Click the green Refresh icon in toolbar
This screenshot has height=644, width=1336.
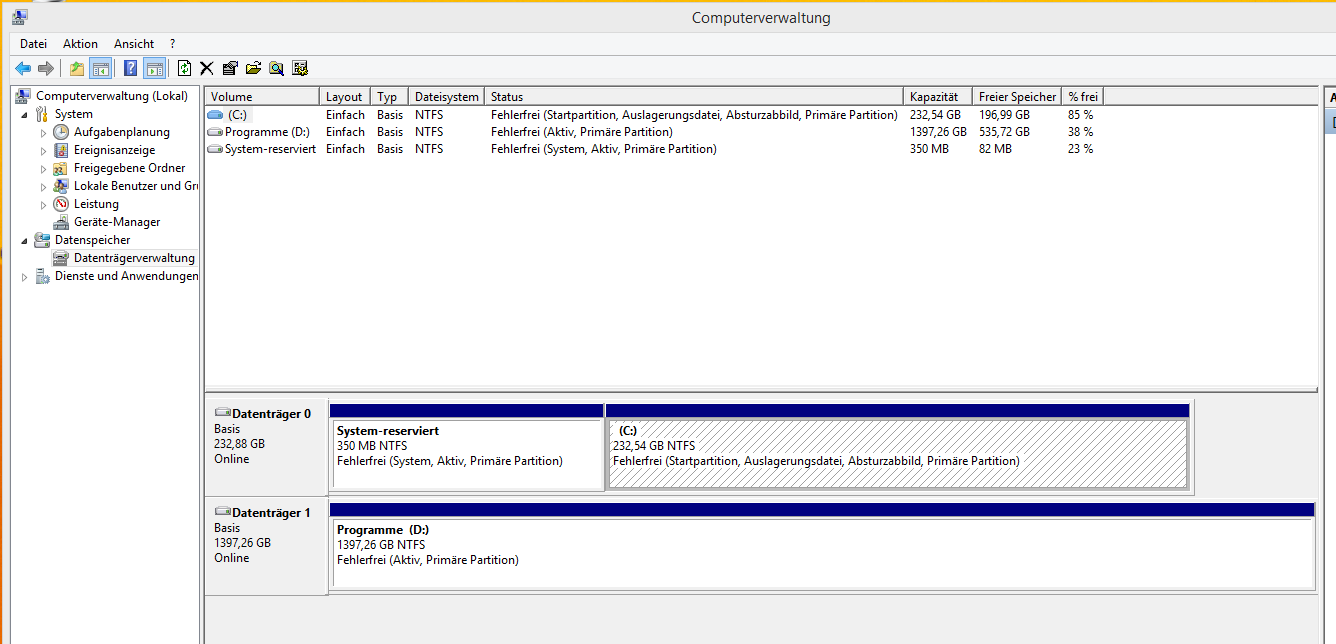click(184, 68)
